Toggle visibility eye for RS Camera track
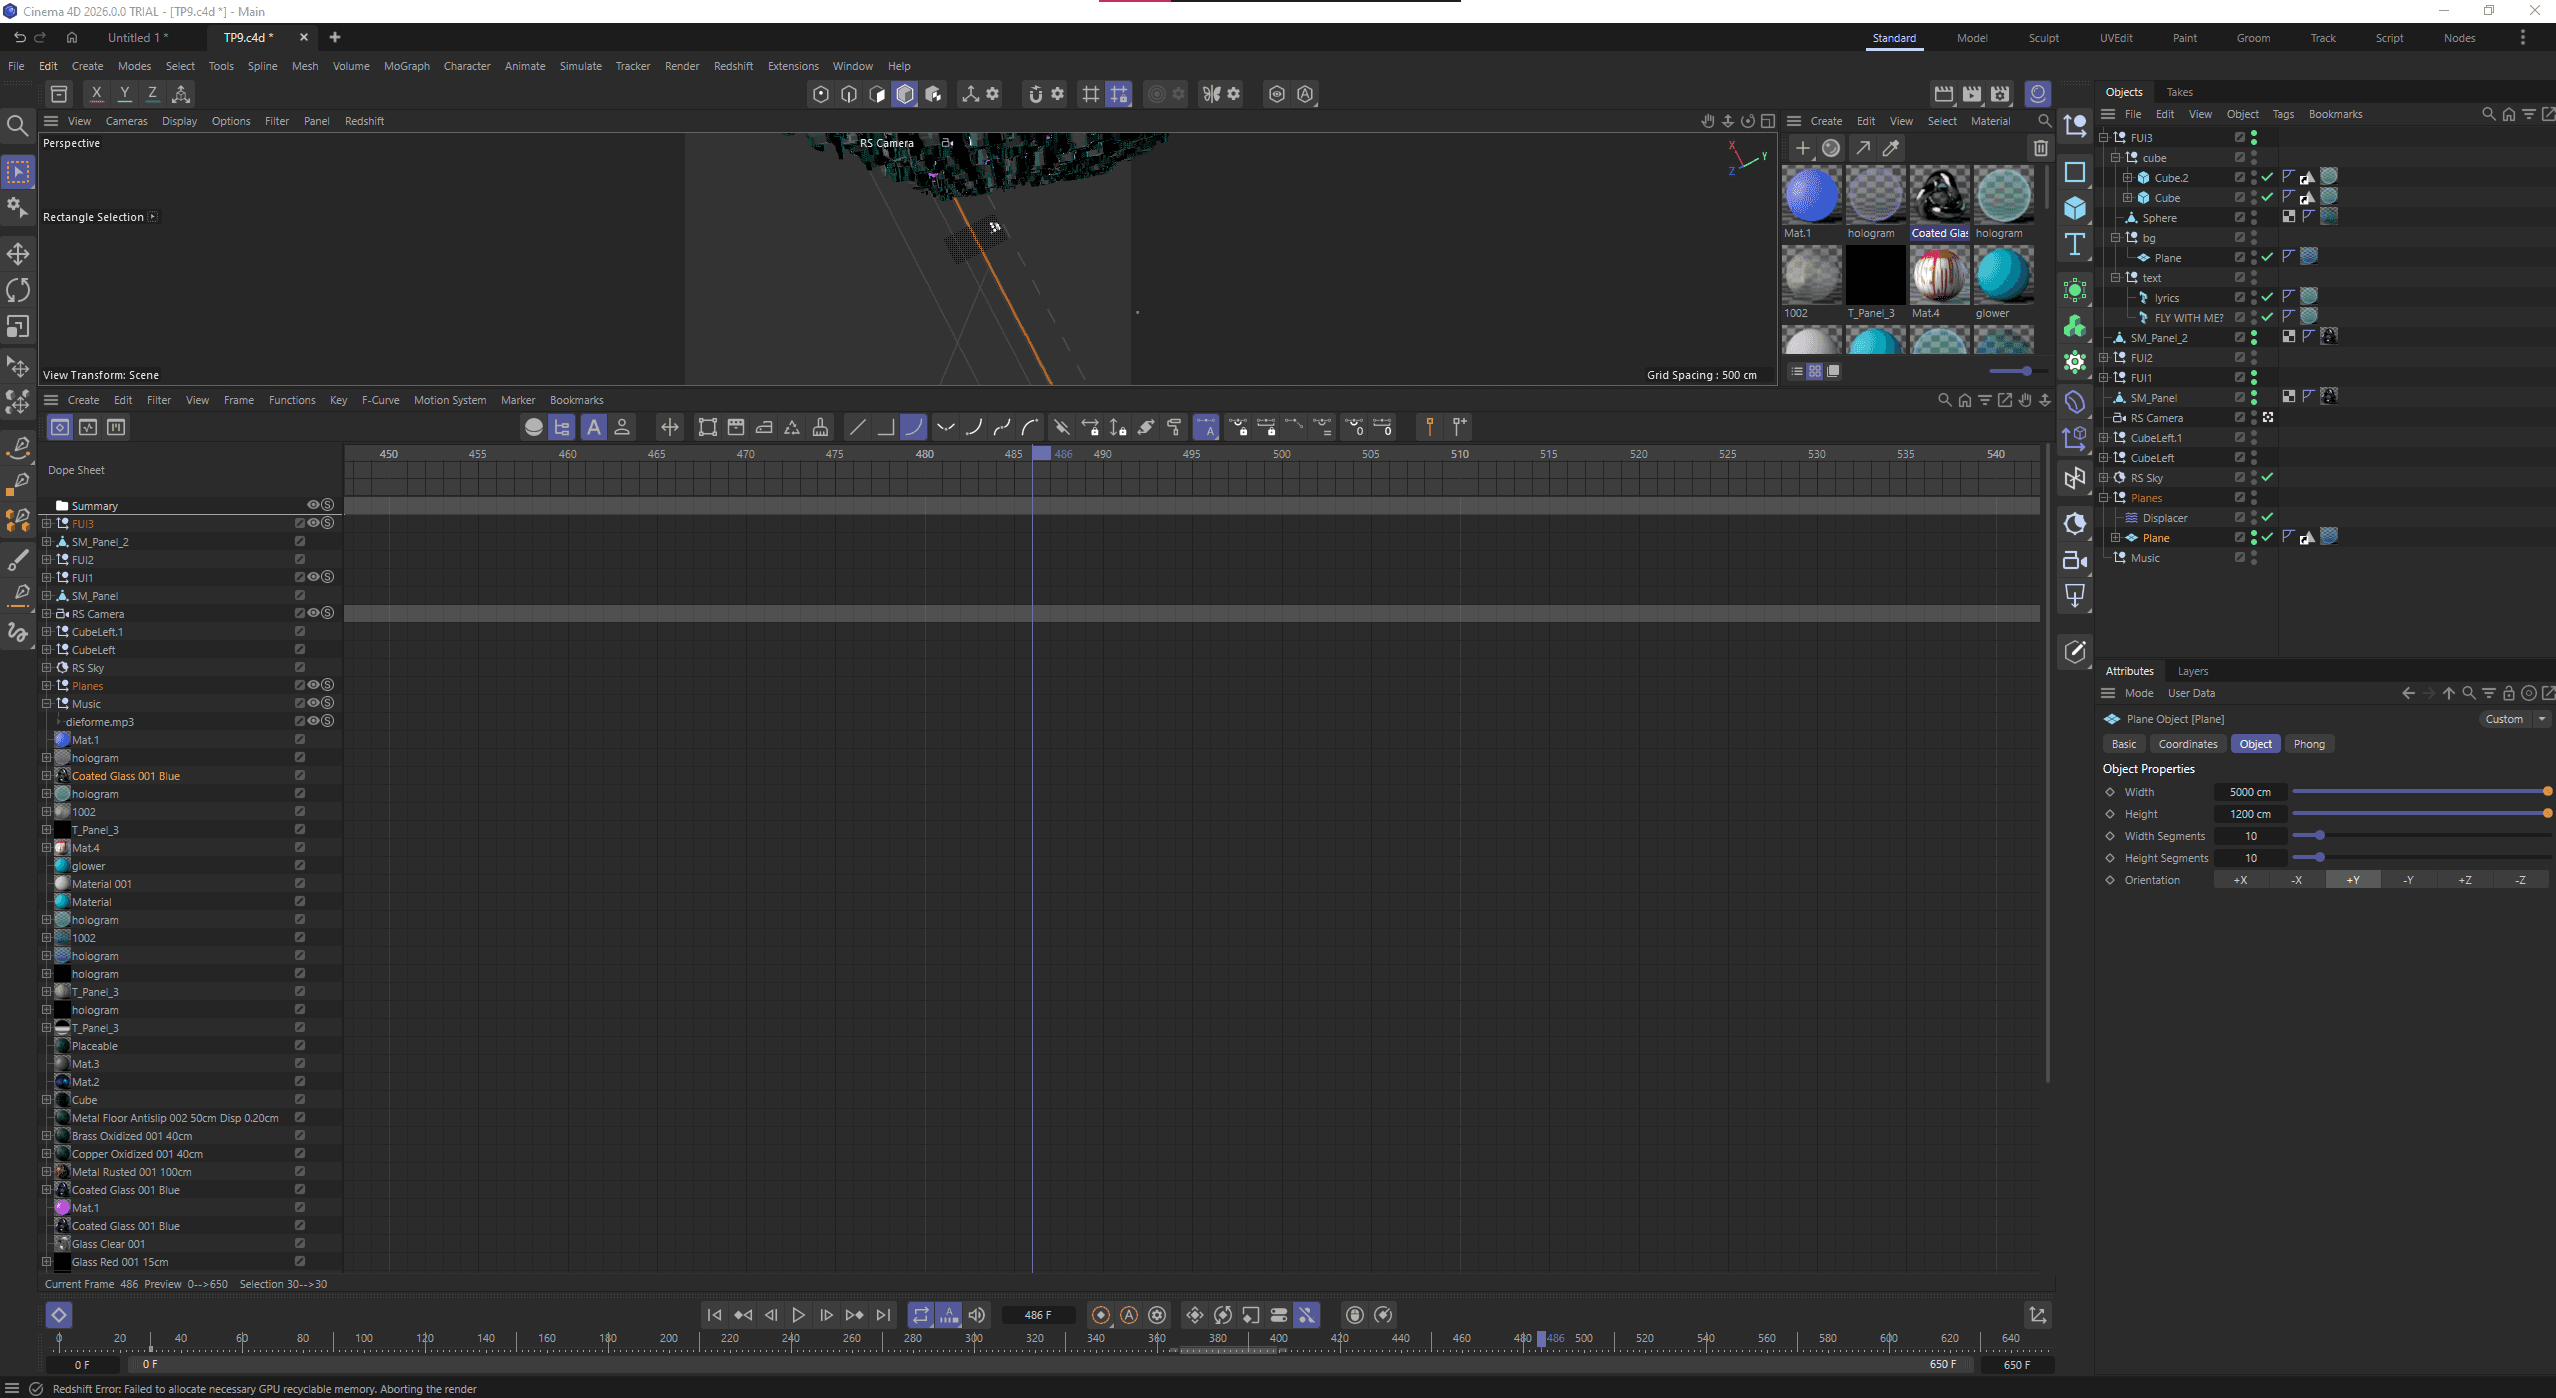The width and height of the screenshot is (2556, 1398). click(x=313, y=613)
